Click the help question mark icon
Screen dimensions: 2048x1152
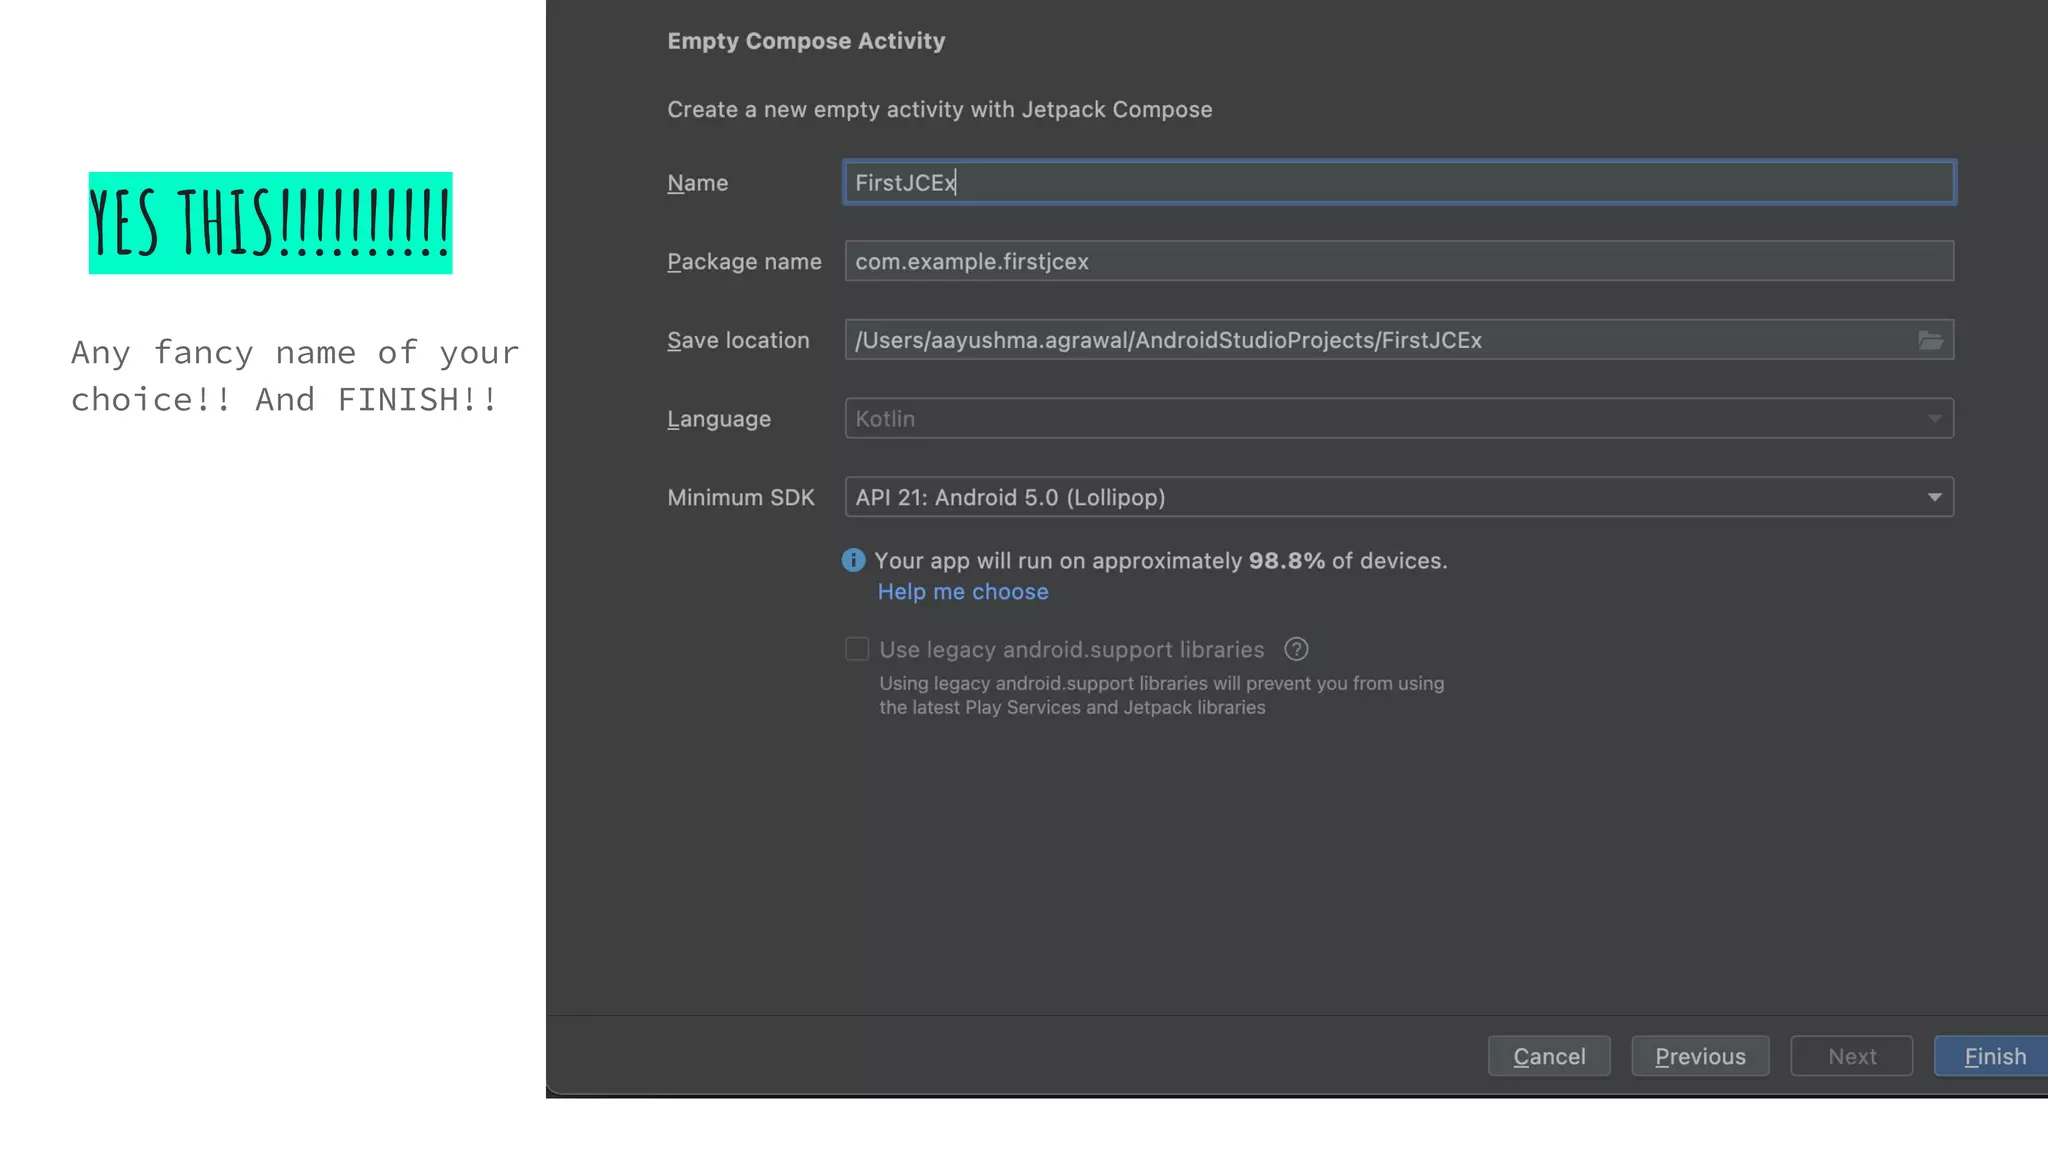[1296, 650]
